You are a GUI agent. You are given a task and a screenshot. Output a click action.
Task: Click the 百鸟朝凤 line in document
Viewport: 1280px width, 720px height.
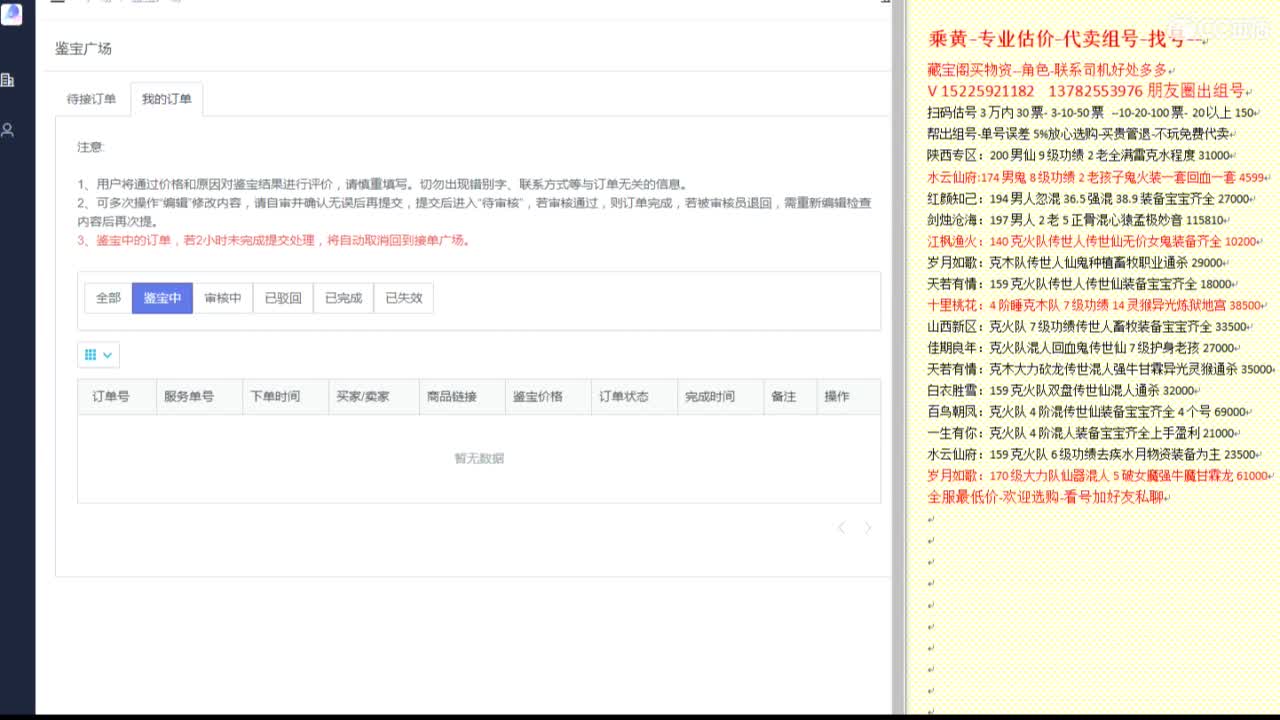tap(1087, 411)
